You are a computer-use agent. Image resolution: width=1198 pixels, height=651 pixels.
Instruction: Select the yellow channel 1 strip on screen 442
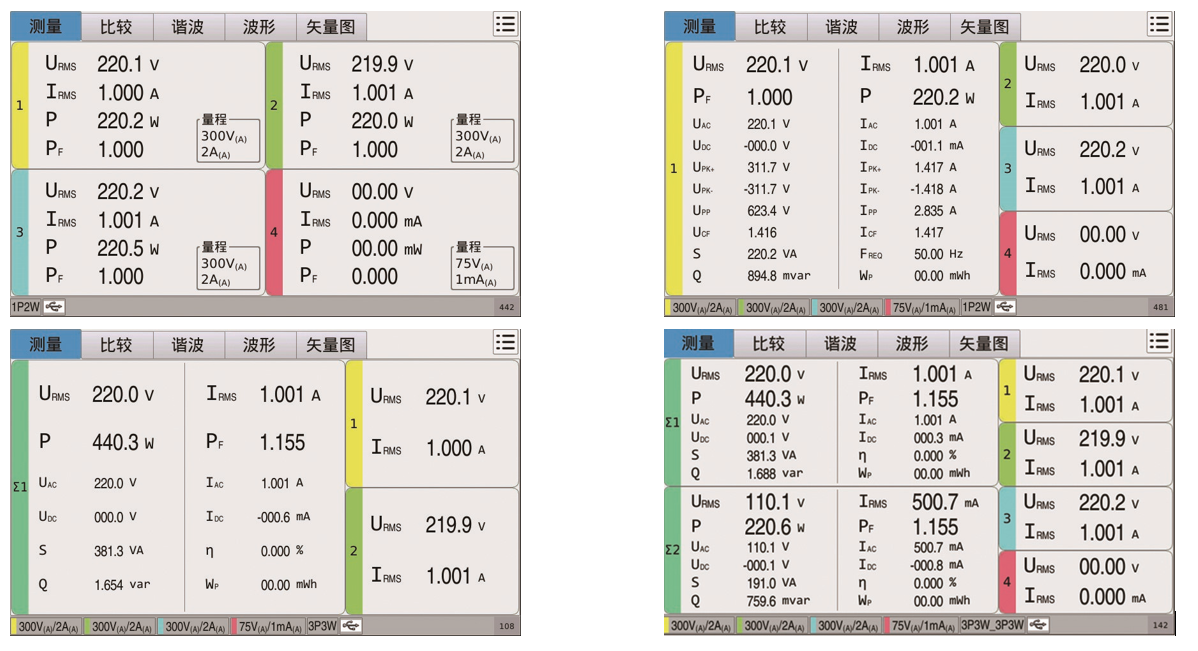tap(20, 105)
